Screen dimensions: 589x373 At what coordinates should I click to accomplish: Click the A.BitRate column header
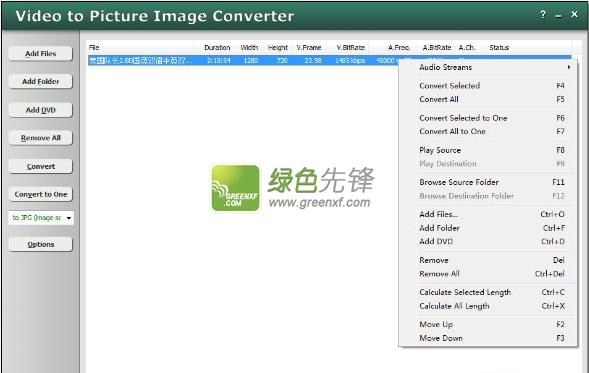pos(436,48)
